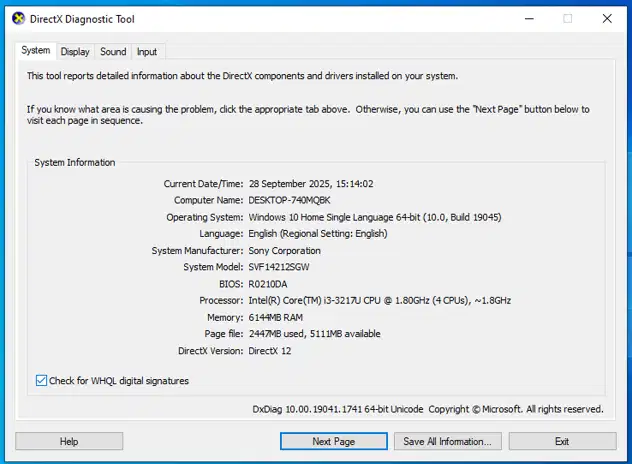632x464 pixels.
Task: Open the Sound tab
Action: point(113,52)
